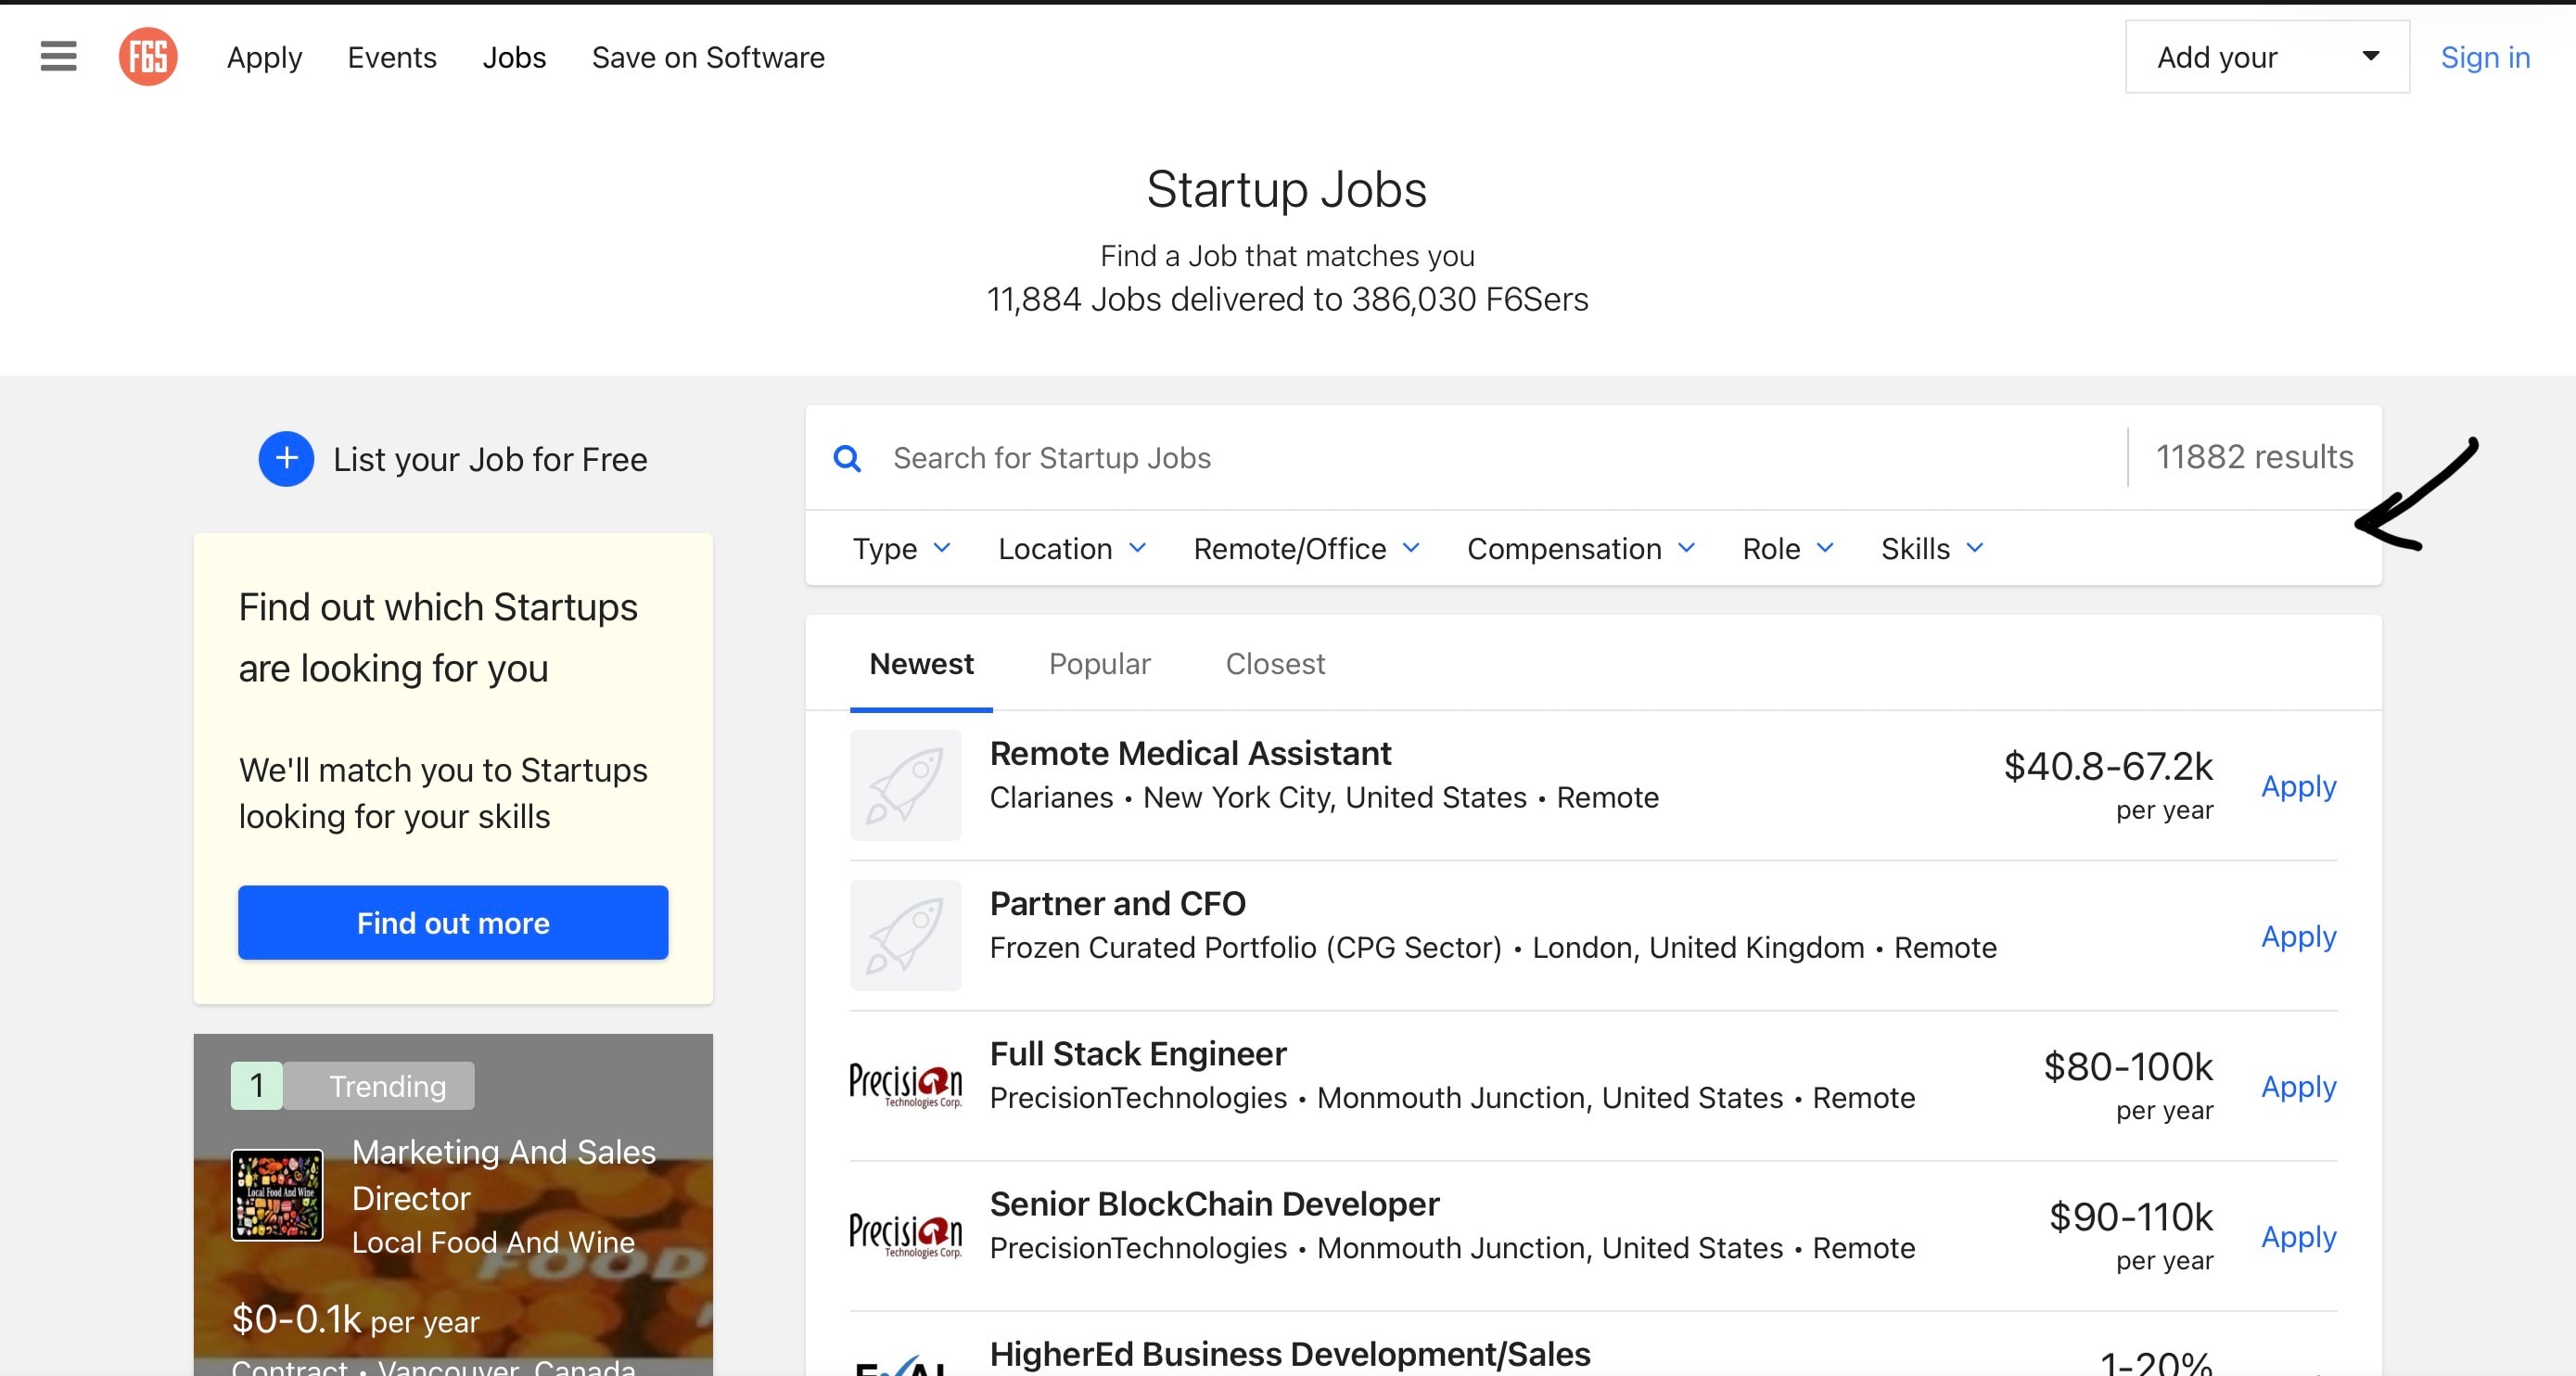Click the F6S logo icon

[x=148, y=56]
